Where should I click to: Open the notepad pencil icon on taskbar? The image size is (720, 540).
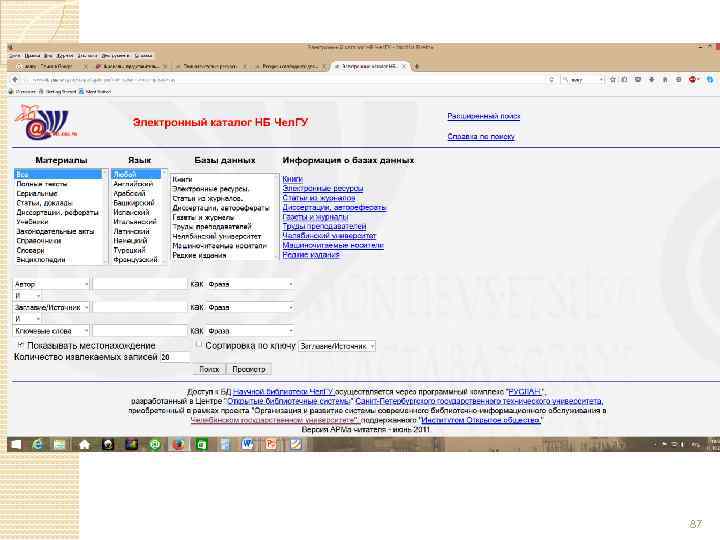[295, 444]
